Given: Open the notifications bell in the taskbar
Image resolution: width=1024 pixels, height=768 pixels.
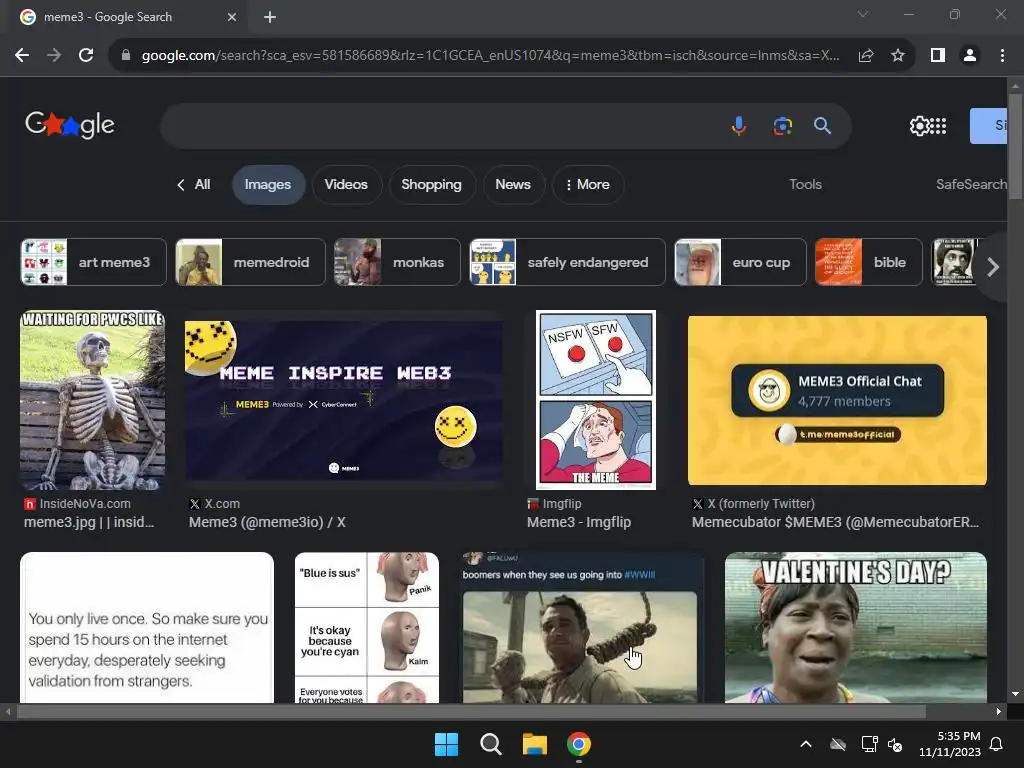Looking at the screenshot, I should [x=997, y=744].
